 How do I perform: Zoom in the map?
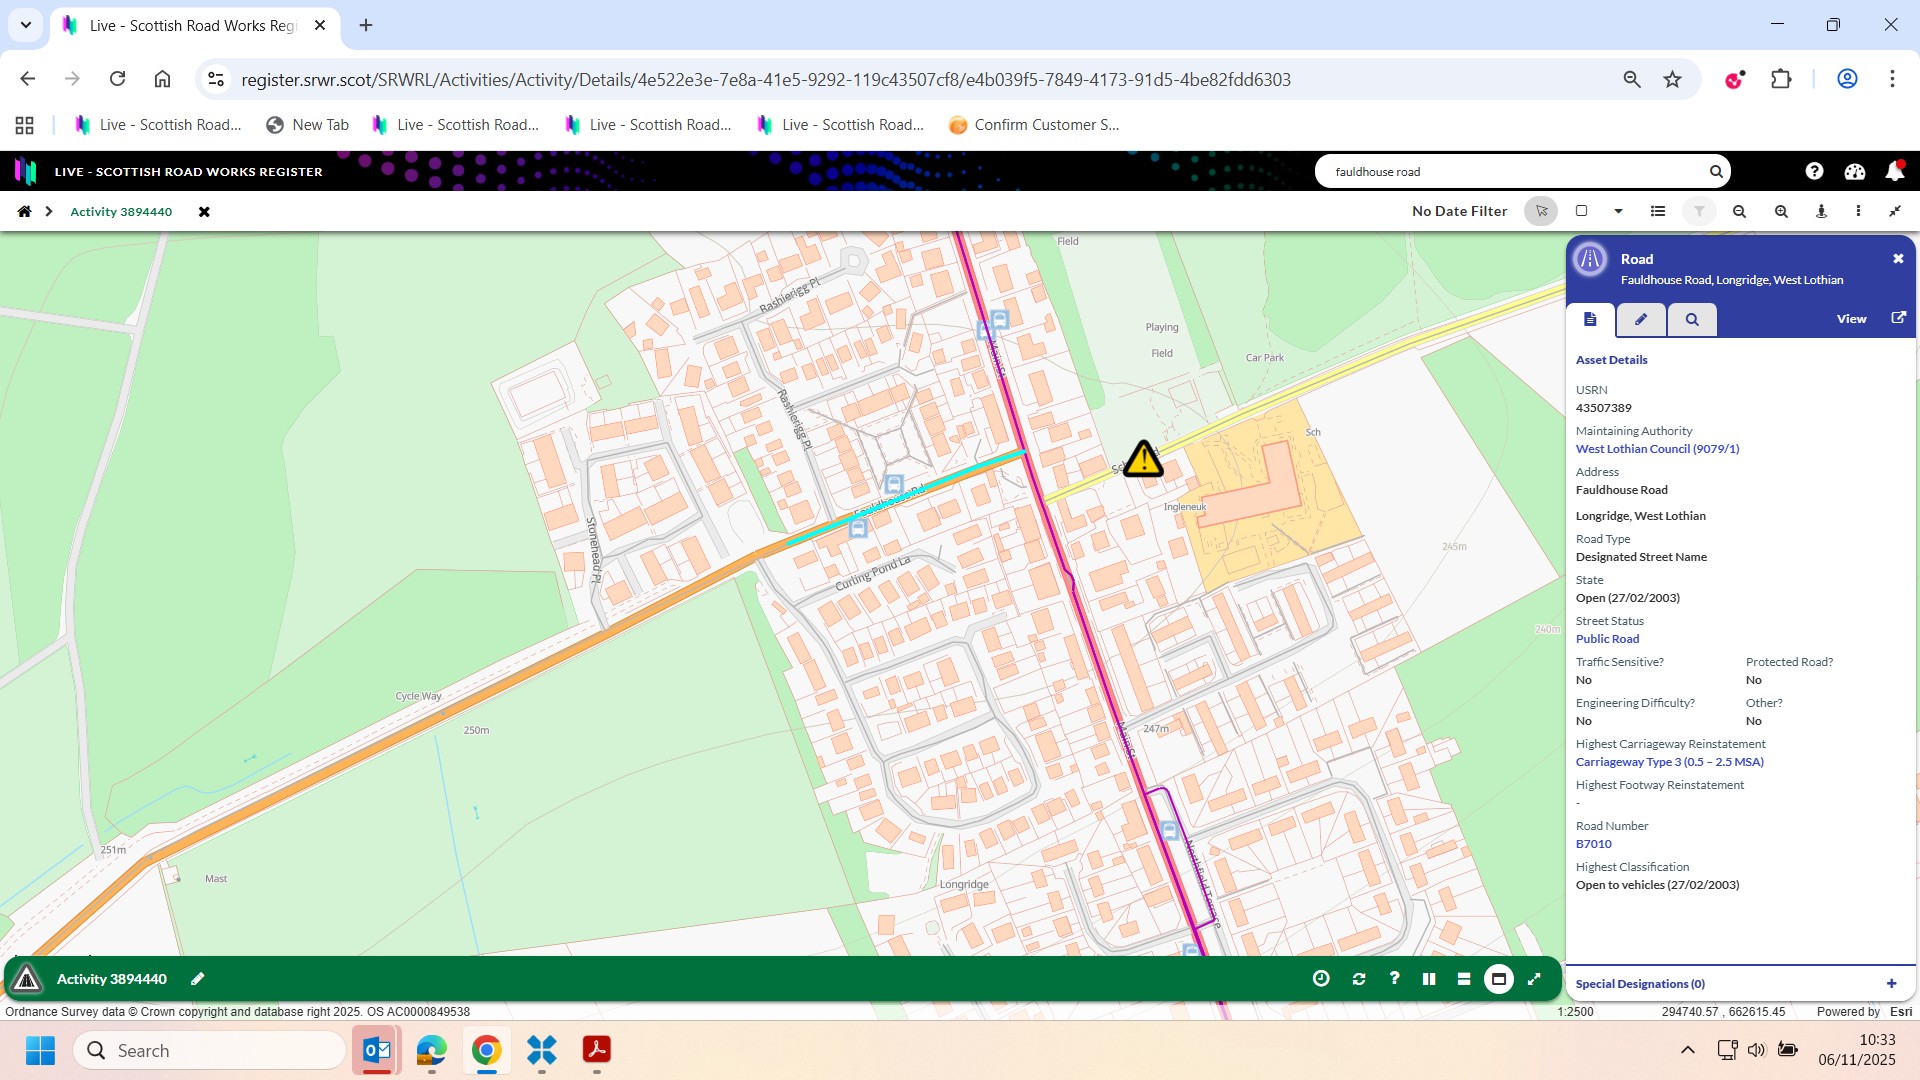1781,211
